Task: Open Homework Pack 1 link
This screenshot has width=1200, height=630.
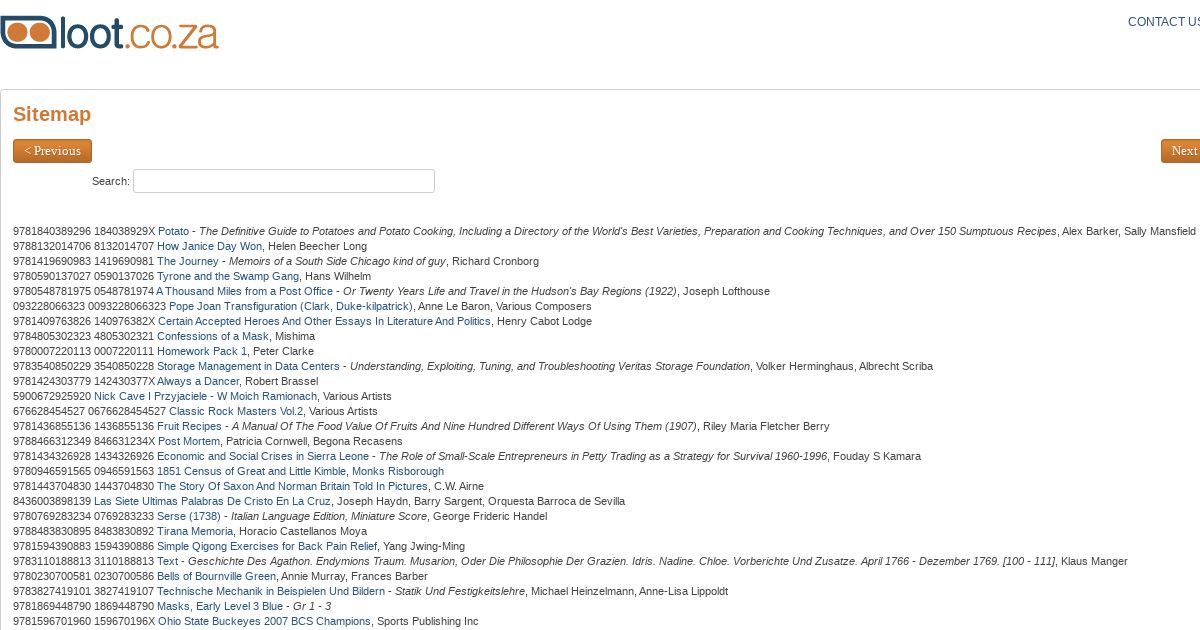Action: [x=202, y=351]
